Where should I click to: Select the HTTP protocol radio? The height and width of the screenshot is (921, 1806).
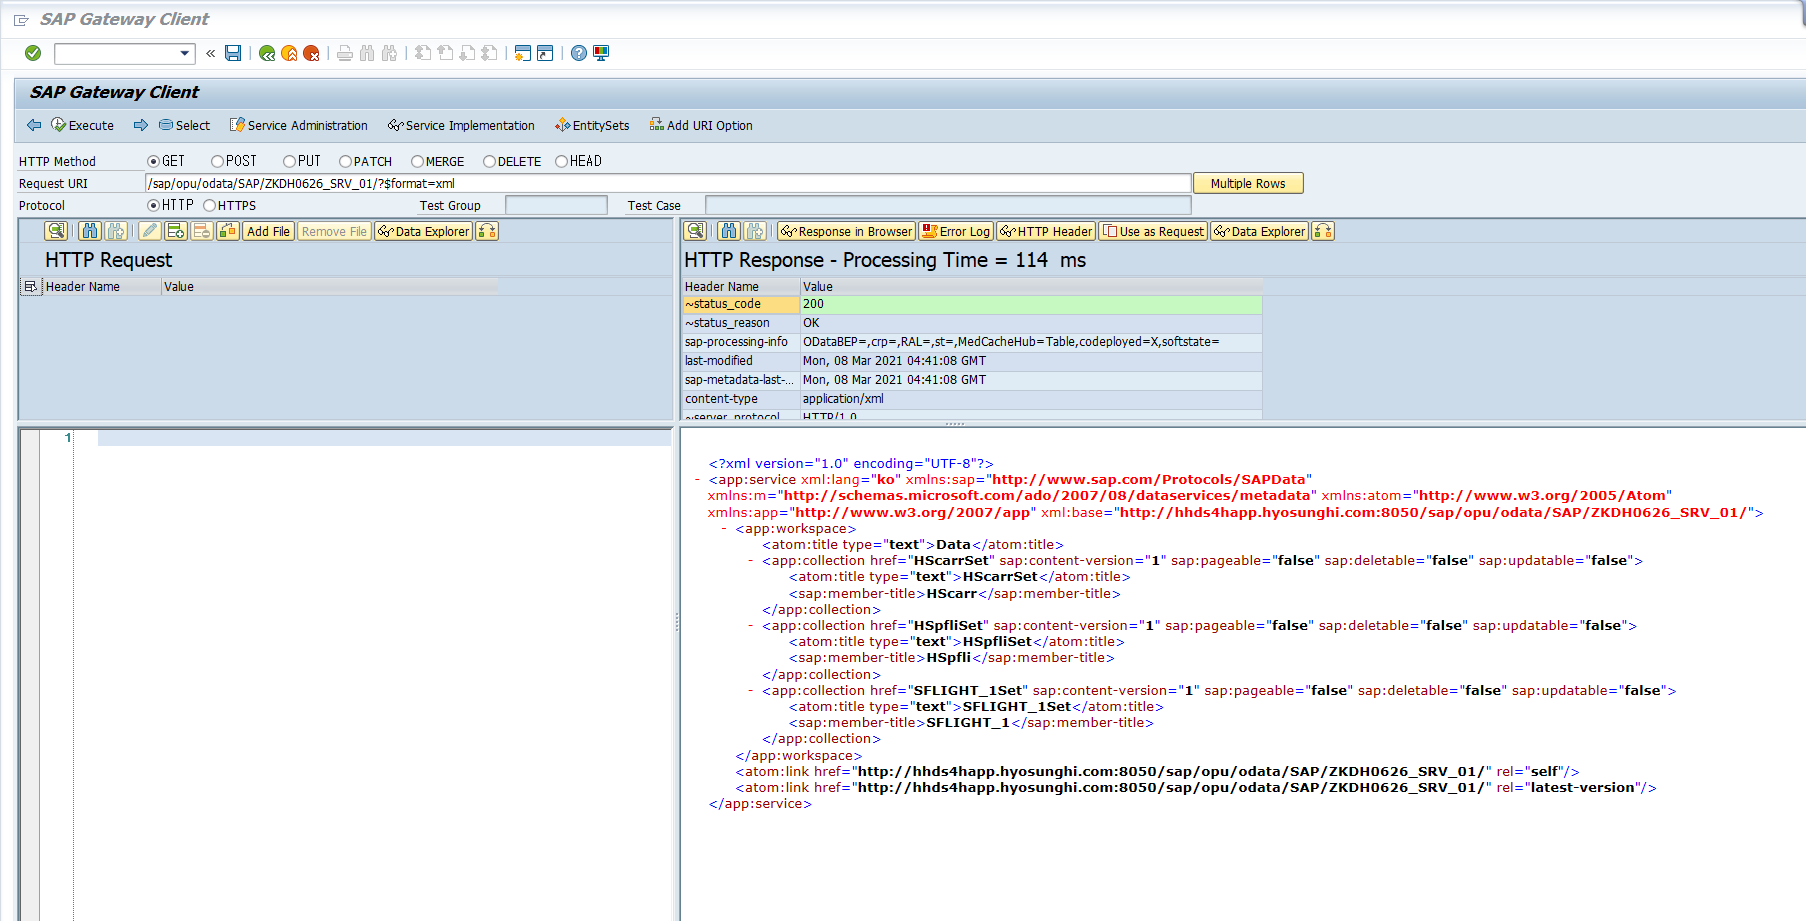pyautogui.click(x=153, y=205)
